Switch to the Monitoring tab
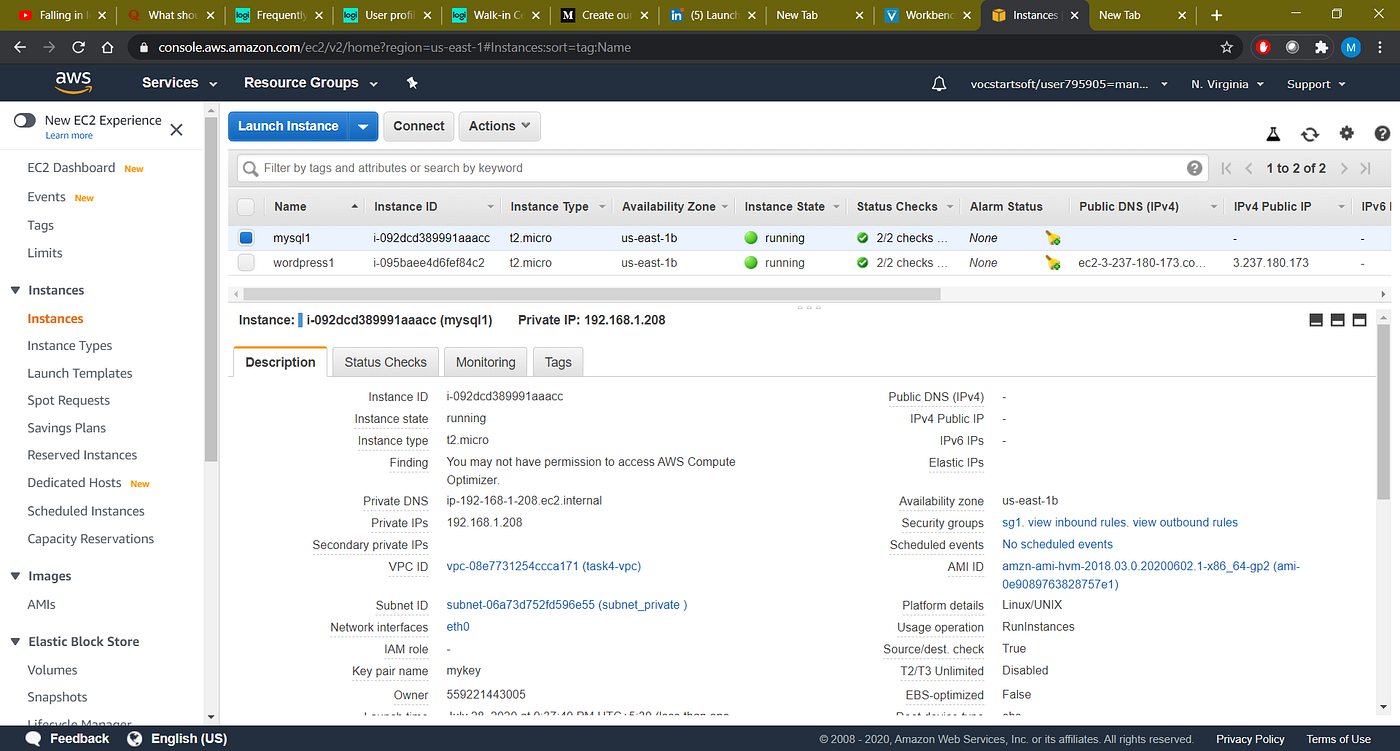The height and width of the screenshot is (751, 1400). [485, 362]
